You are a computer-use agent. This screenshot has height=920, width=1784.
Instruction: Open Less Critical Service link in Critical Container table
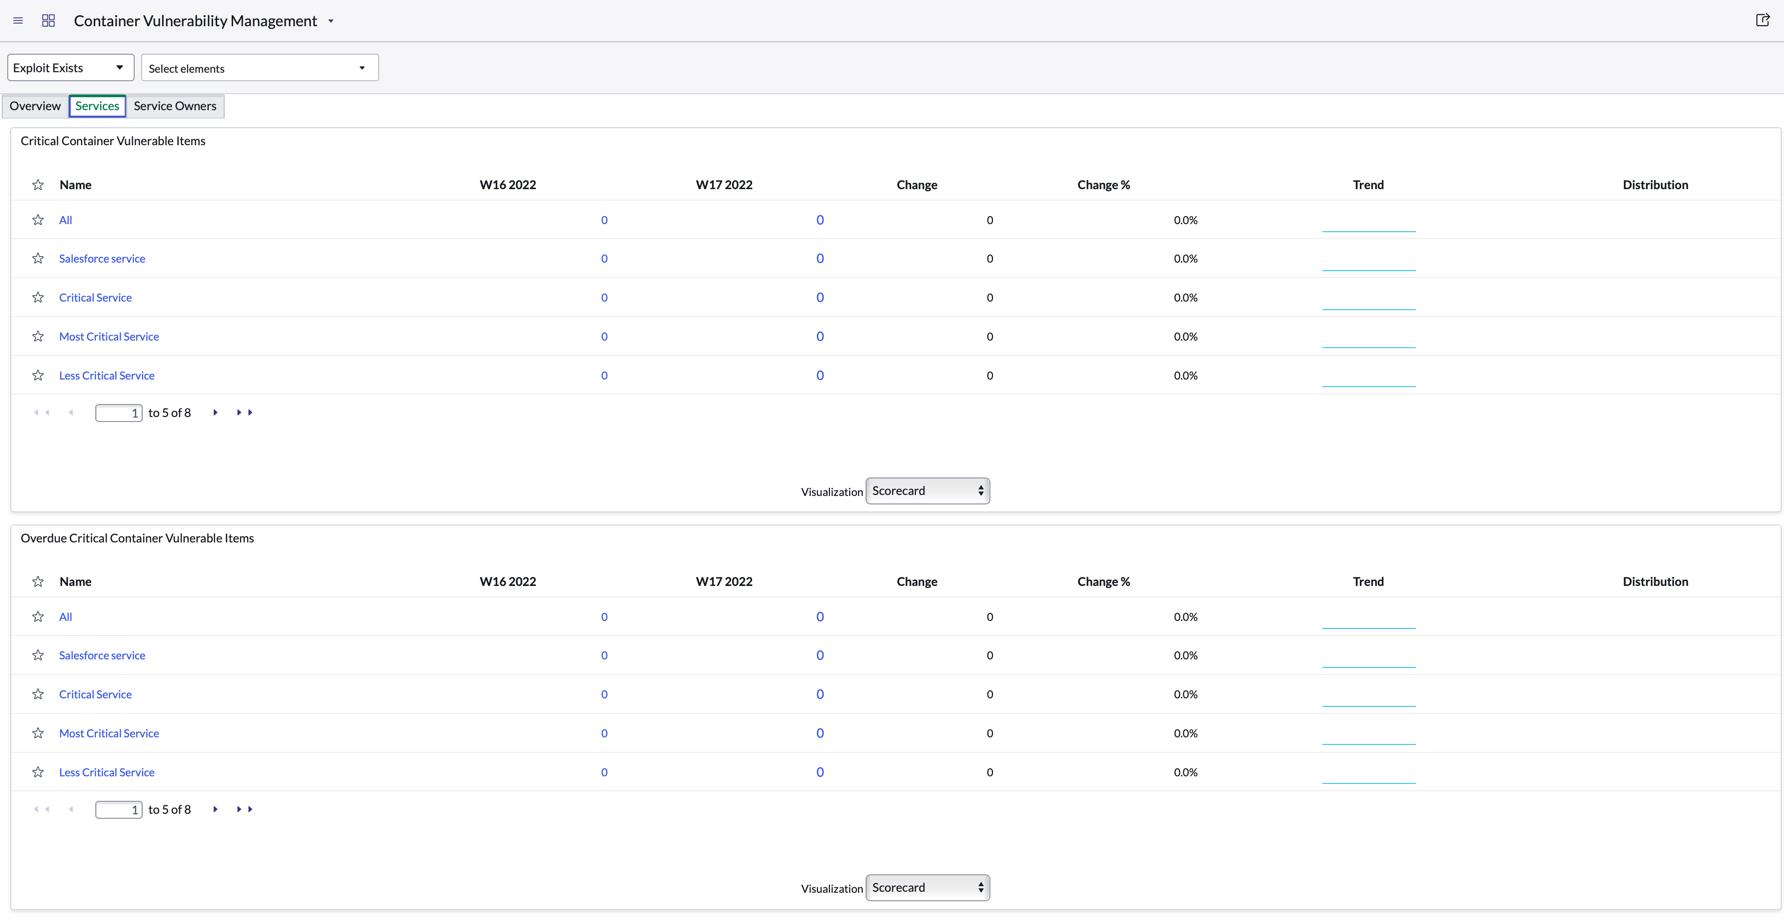pyautogui.click(x=107, y=376)
